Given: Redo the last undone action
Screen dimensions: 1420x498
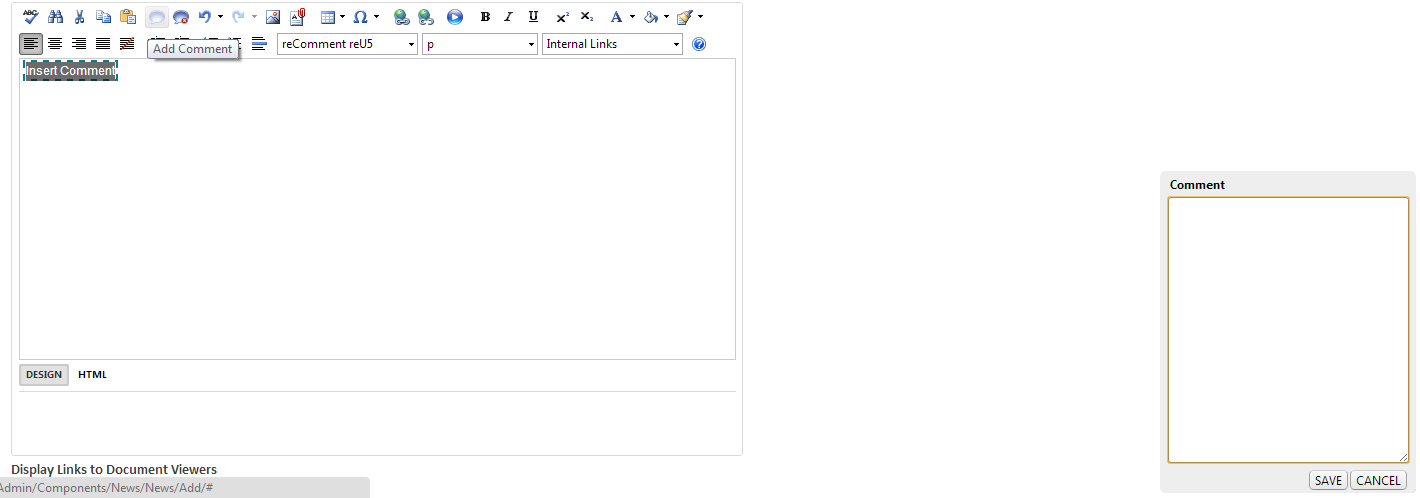Looking at the screenshot, I should (238, 17).
